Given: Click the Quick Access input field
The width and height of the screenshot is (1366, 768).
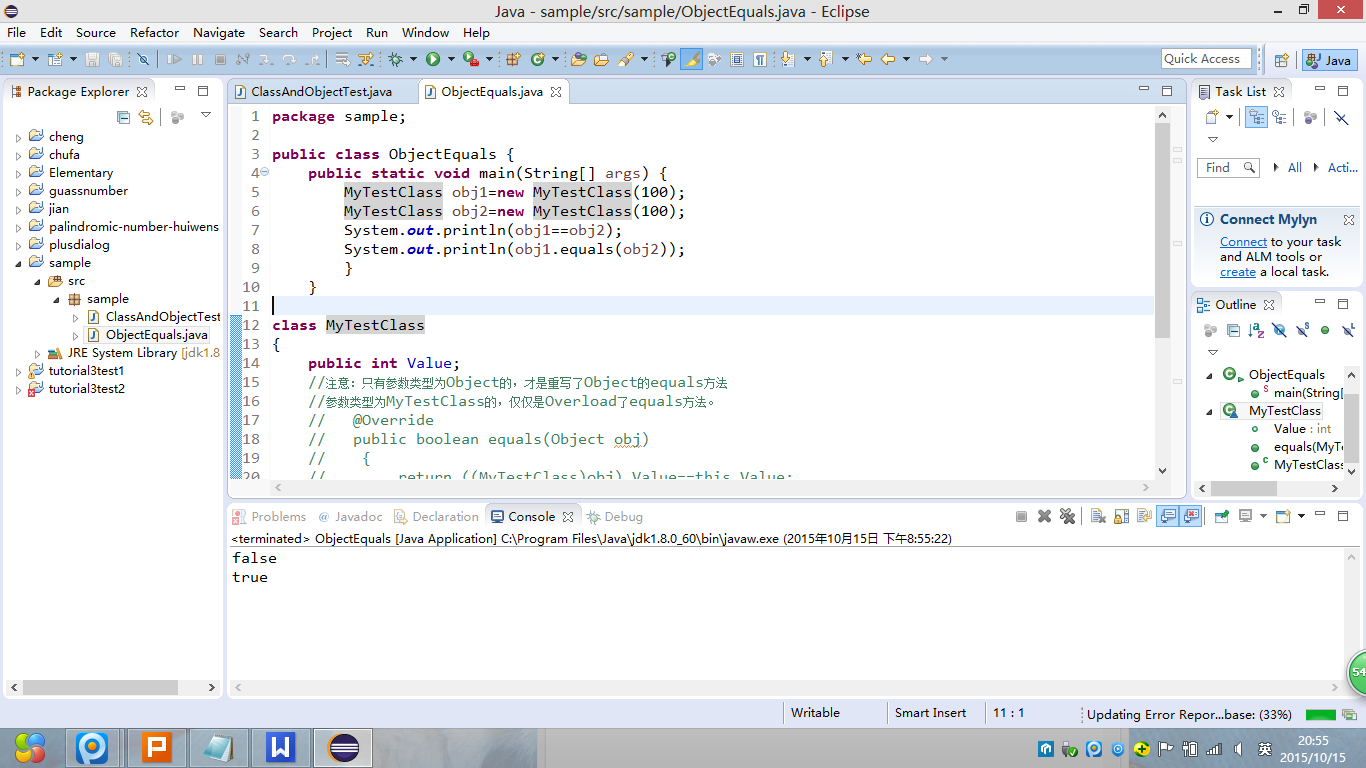Looking at the screenshot, I should point(1207,59).
